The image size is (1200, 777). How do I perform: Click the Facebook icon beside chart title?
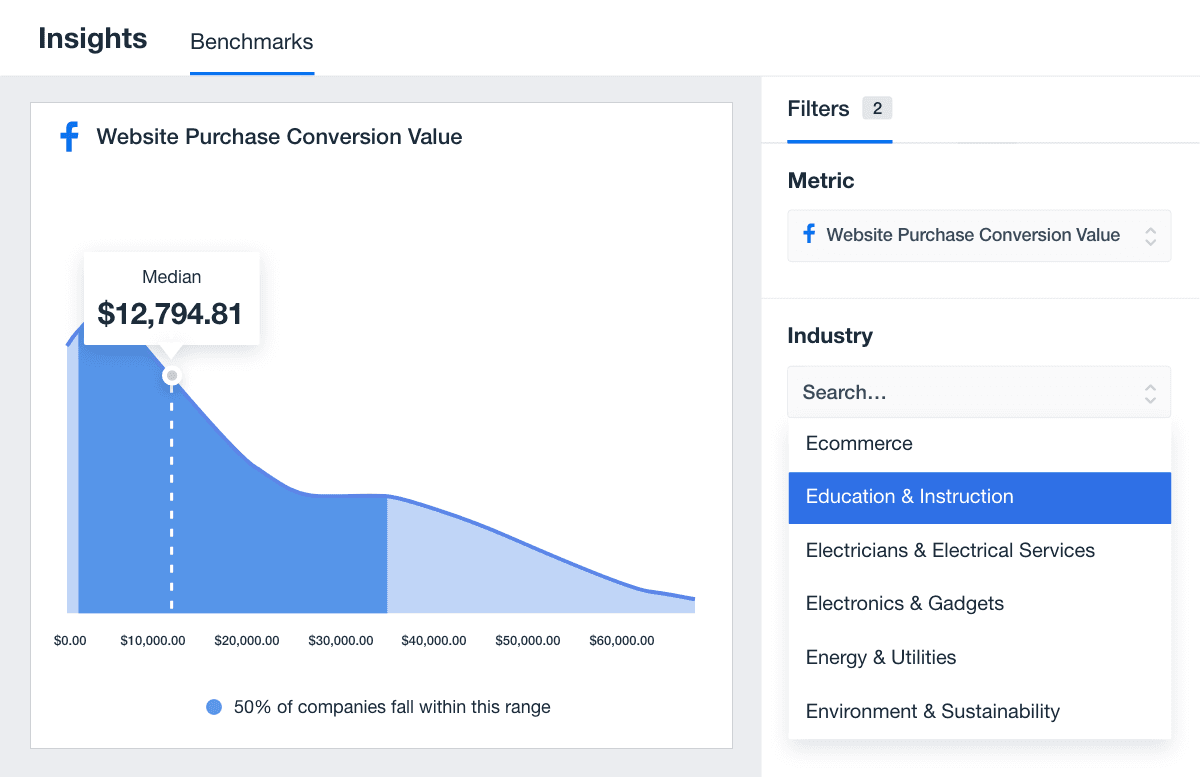click(x=69, y=137)
